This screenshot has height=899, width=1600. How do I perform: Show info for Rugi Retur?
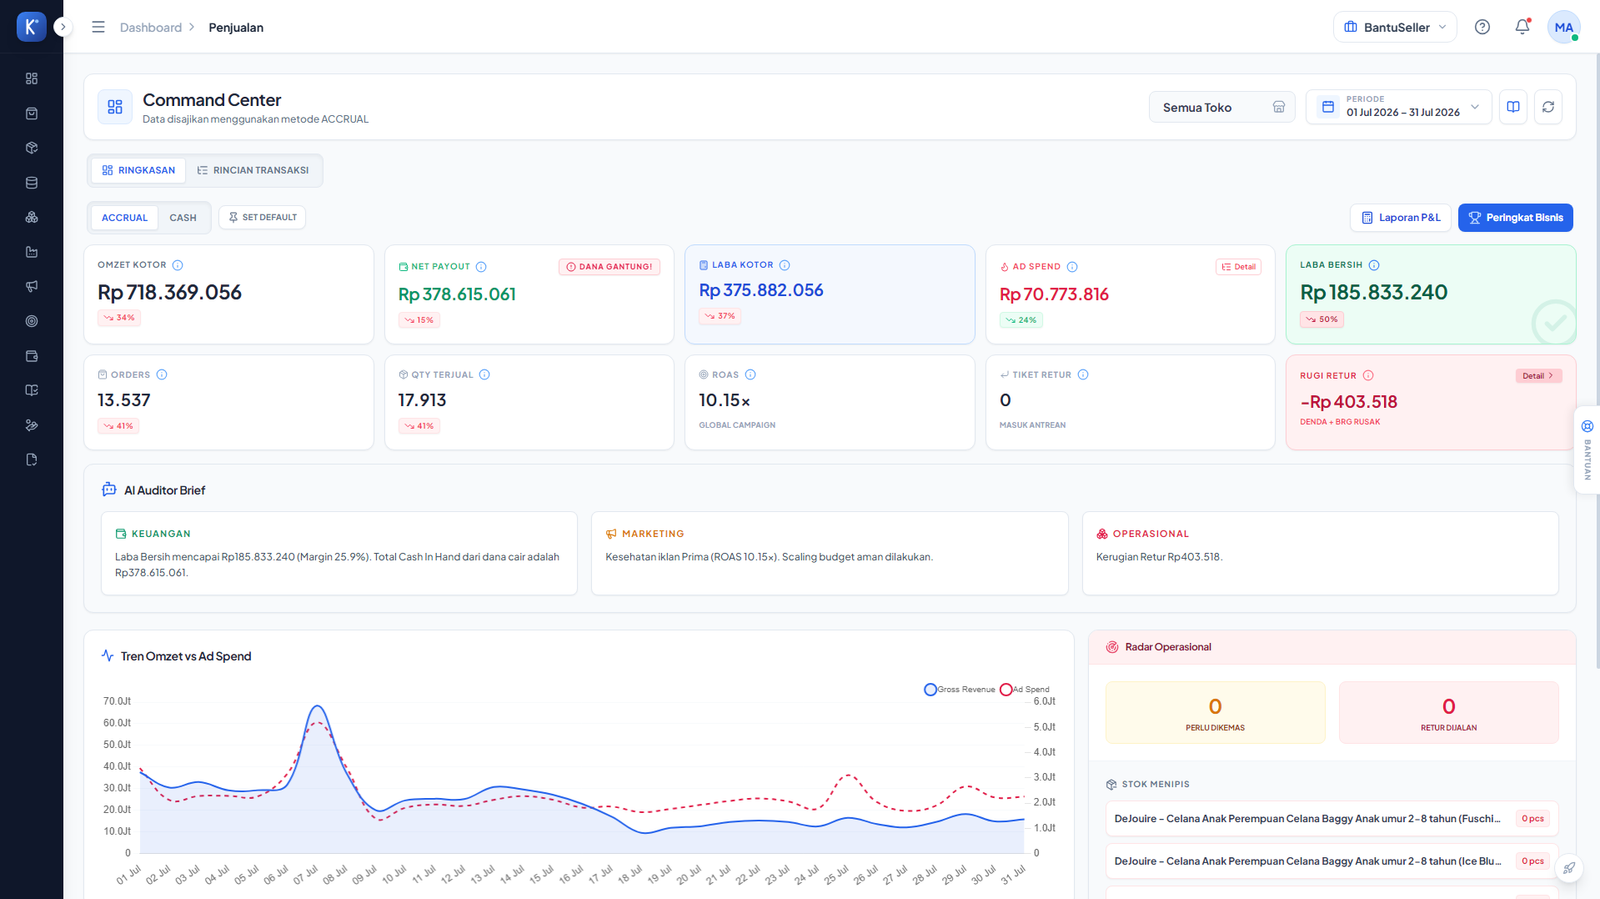(x=1368, y=376)
